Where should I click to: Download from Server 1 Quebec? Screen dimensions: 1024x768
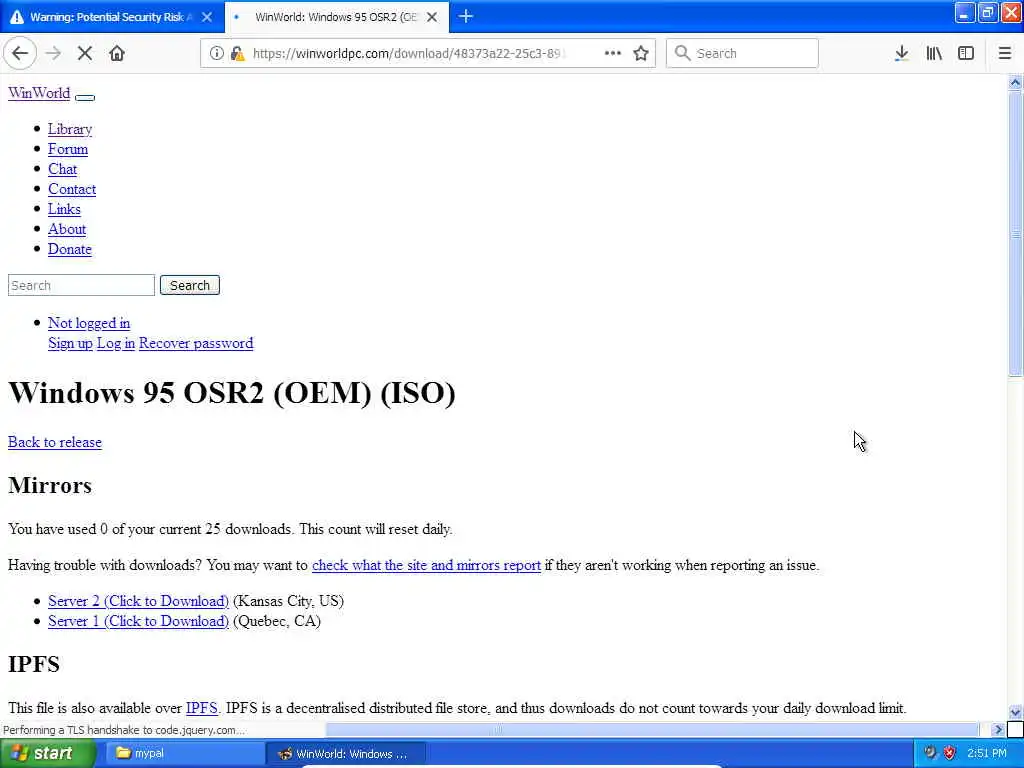pos(138,621)
